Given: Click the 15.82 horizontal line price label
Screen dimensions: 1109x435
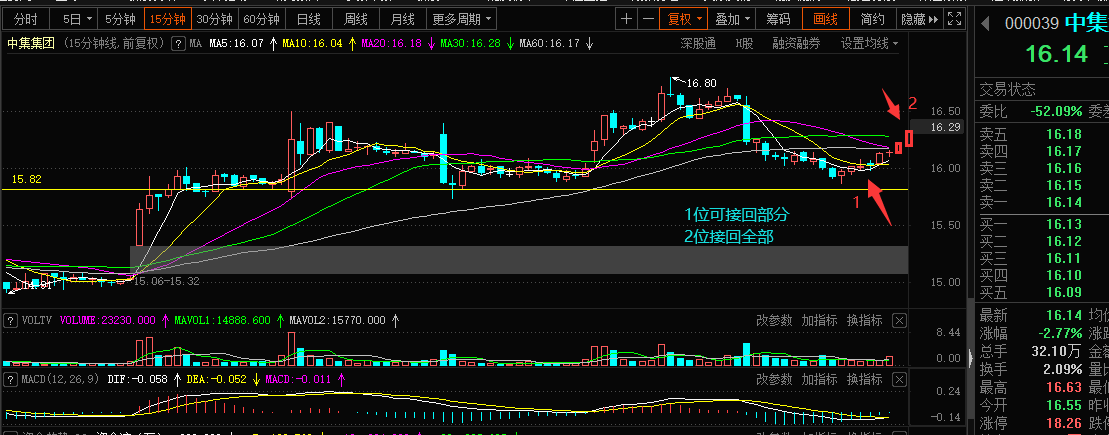Looking at the screenshot, I should [26, 180].
